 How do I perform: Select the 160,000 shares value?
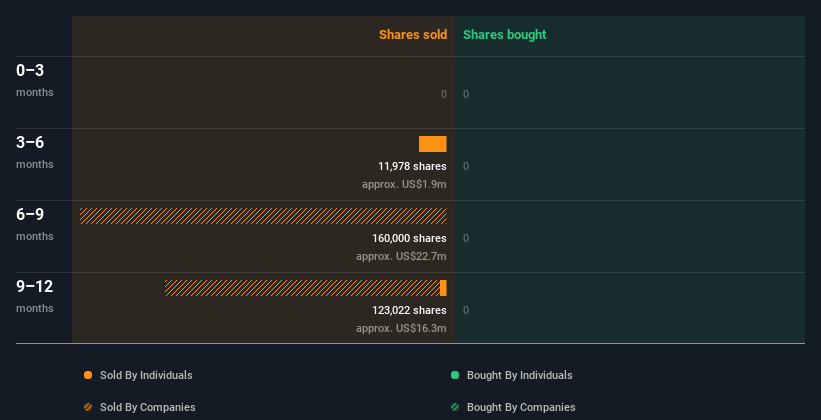(409, 238)
